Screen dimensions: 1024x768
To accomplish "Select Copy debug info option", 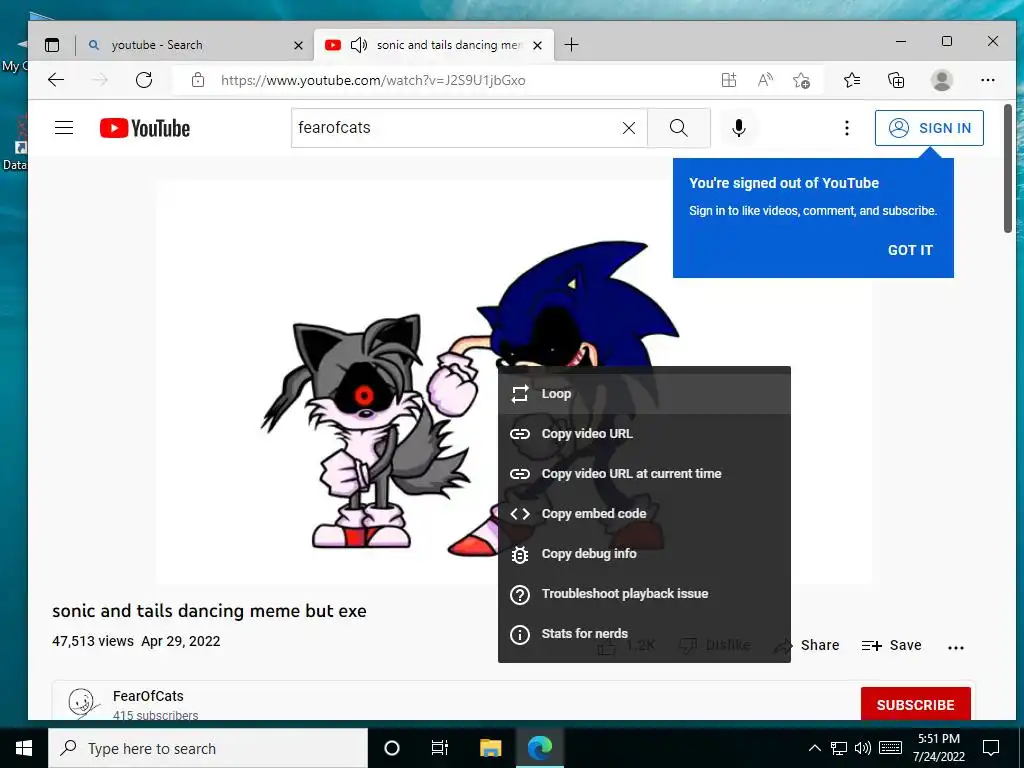I will click(x=644, y=554).
